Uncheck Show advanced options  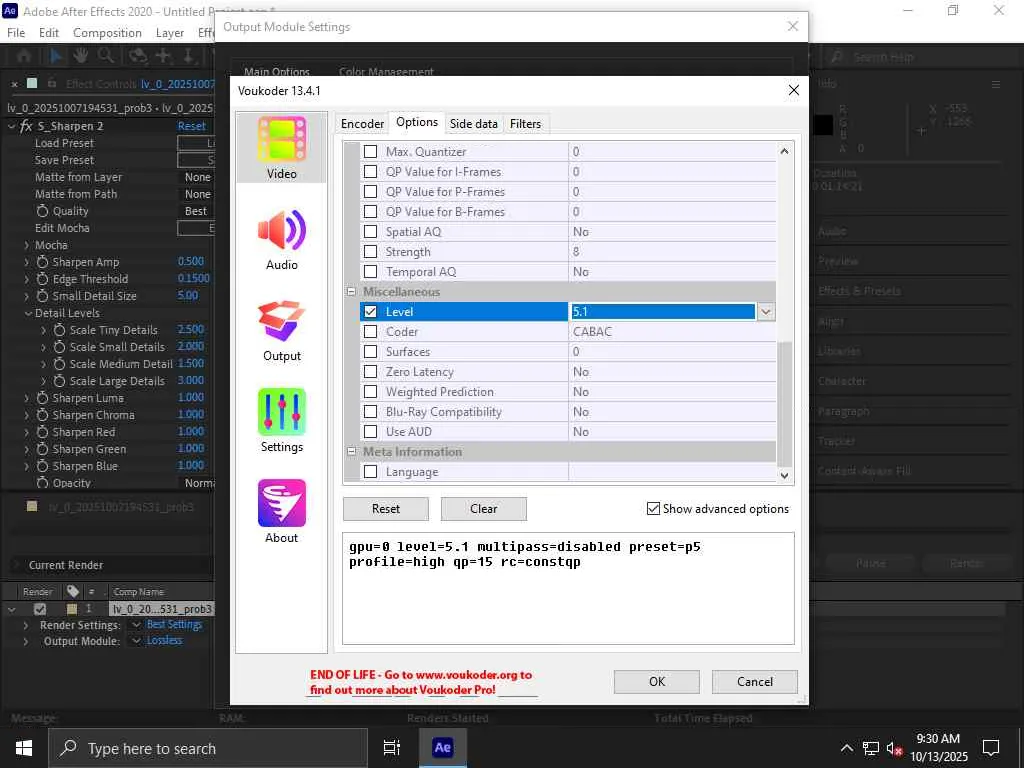pyautogui.click(x=653, y=508)
